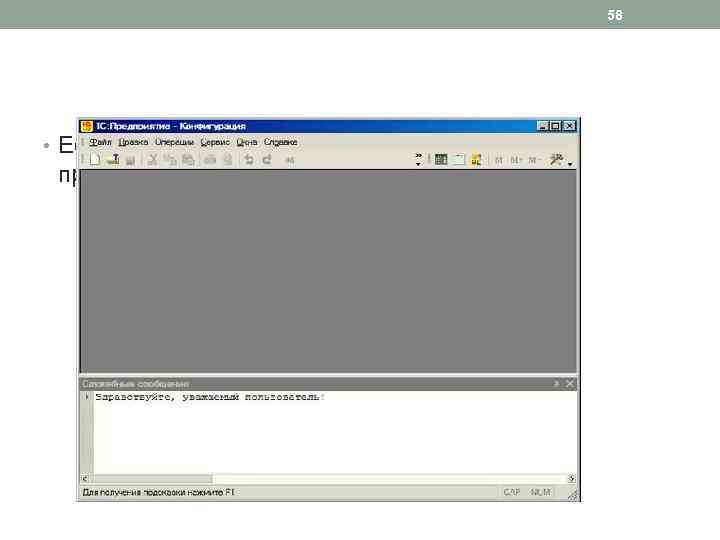Screen dimensions: 720x540
Task: Close the 1C:Предприятие window
Action: click(569, 126)
